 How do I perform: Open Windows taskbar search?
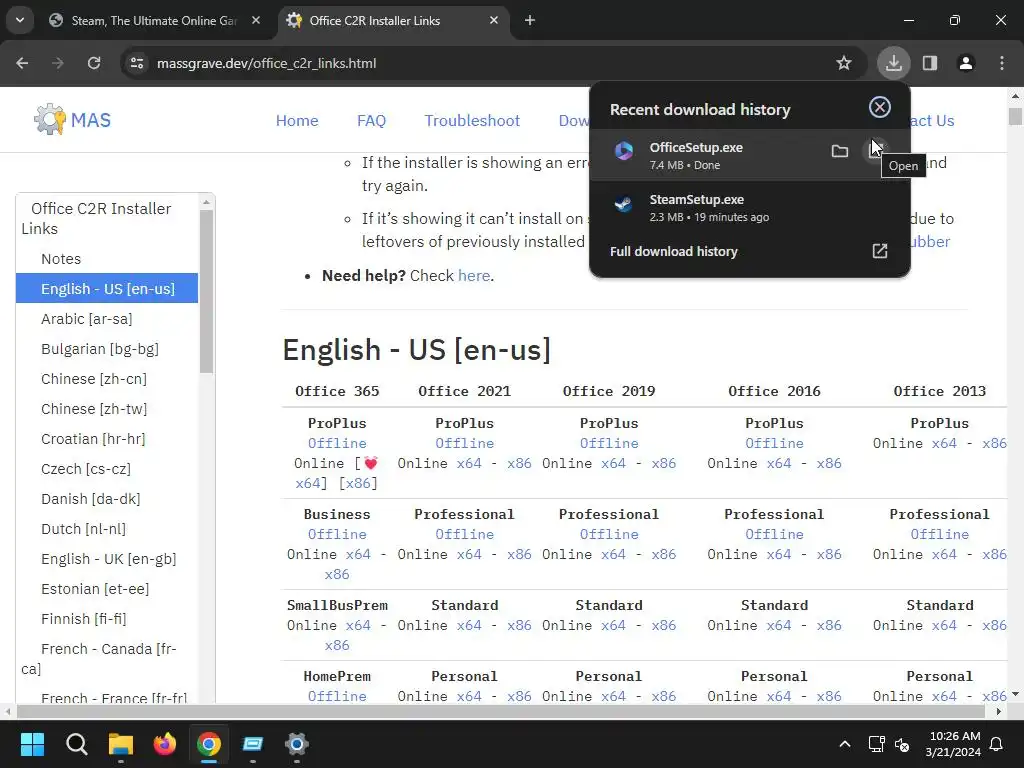76,744
